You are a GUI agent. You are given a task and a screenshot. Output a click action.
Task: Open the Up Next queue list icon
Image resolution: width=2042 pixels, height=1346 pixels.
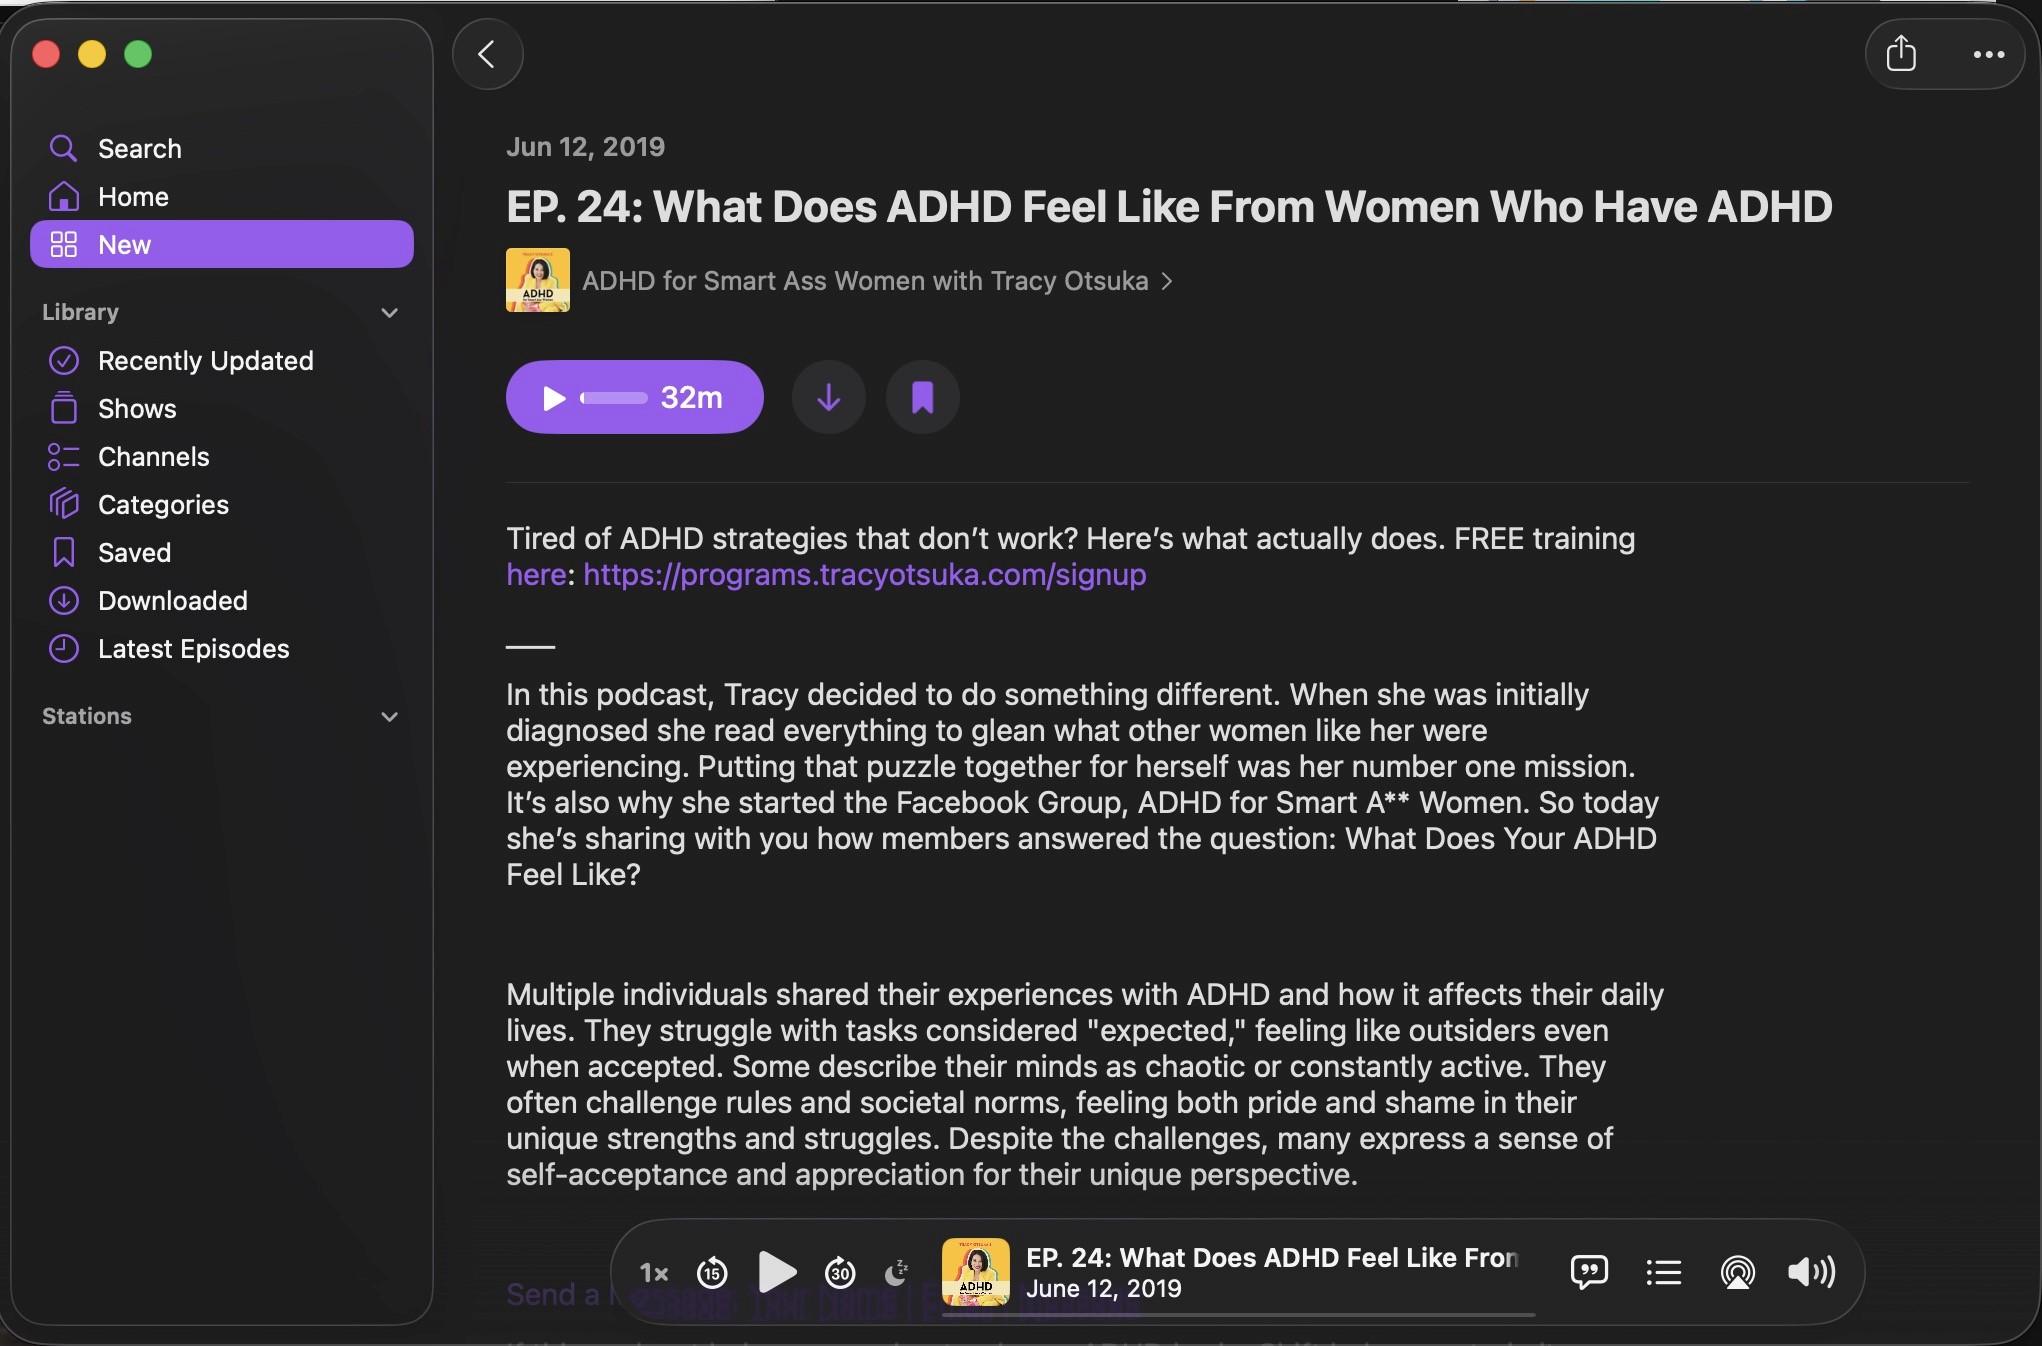1664,1272
